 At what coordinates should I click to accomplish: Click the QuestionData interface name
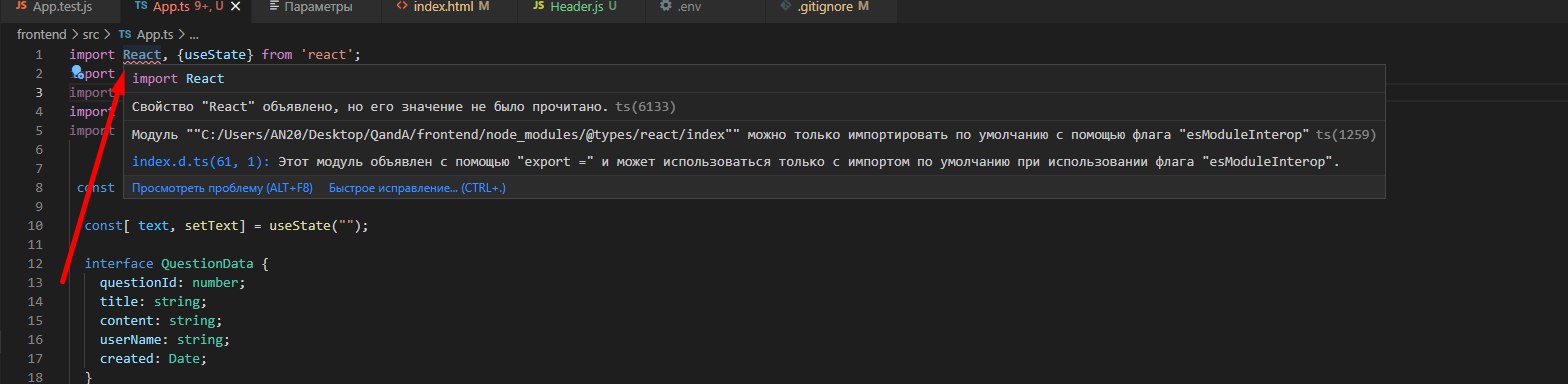click(208, 265)
